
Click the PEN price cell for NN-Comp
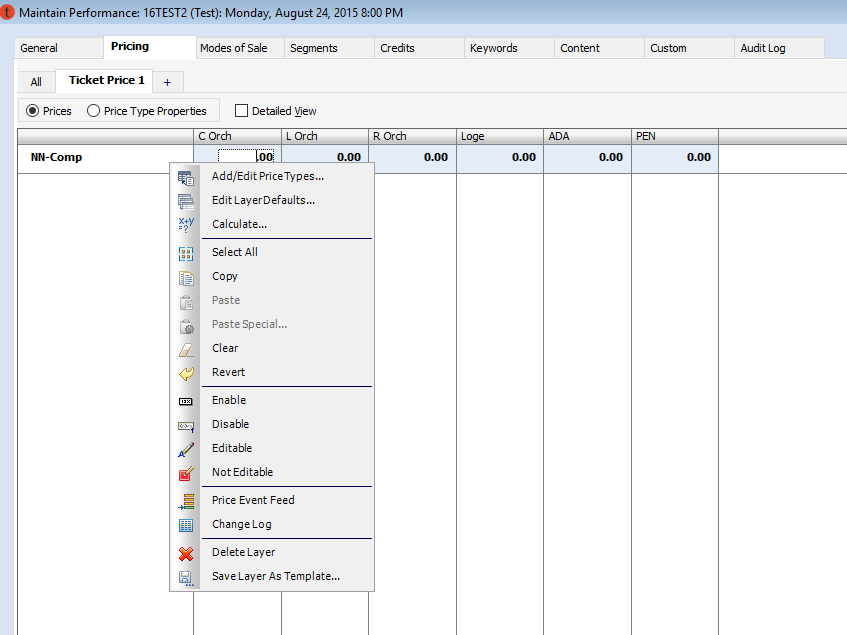pyautogui.click(x=675, y=159)
